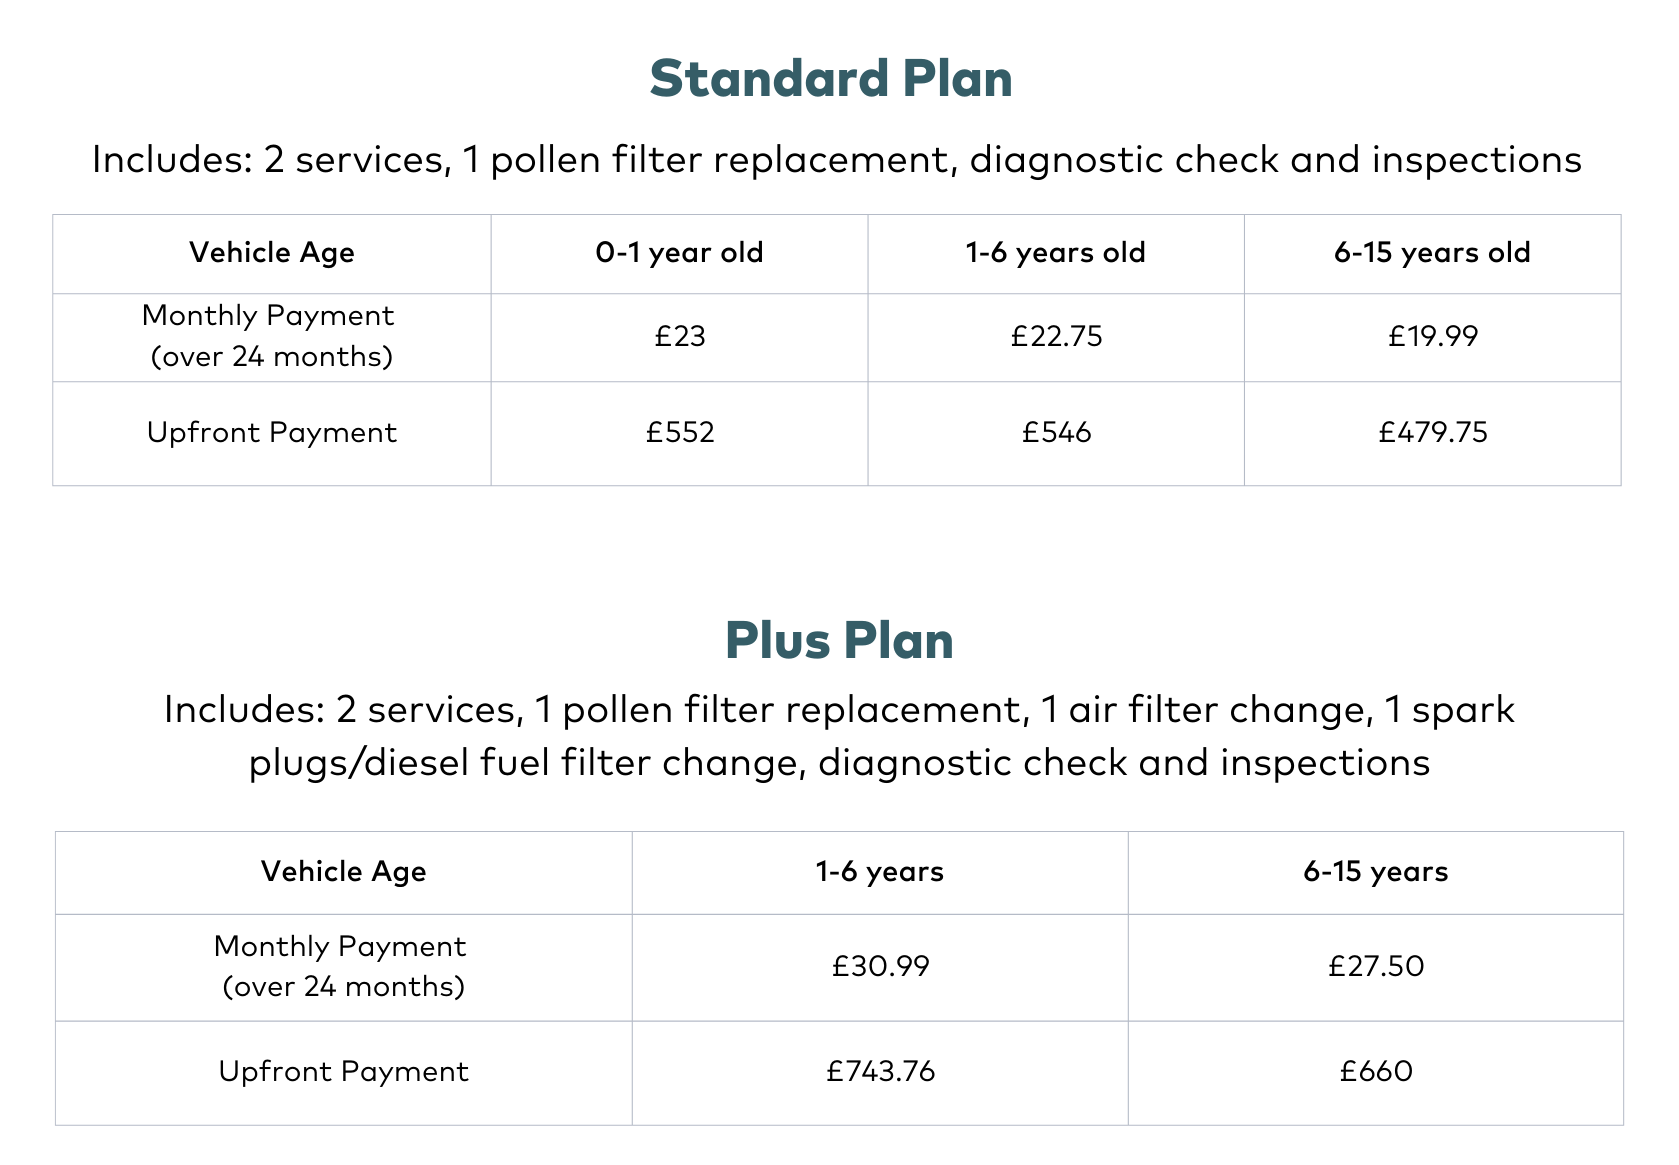Image resolution: width=1679 pixels, height=1165 pixels.
Task: Select the £22.75 monthly payment cell
Action: pyautogui.click(x=1056, y=336)
